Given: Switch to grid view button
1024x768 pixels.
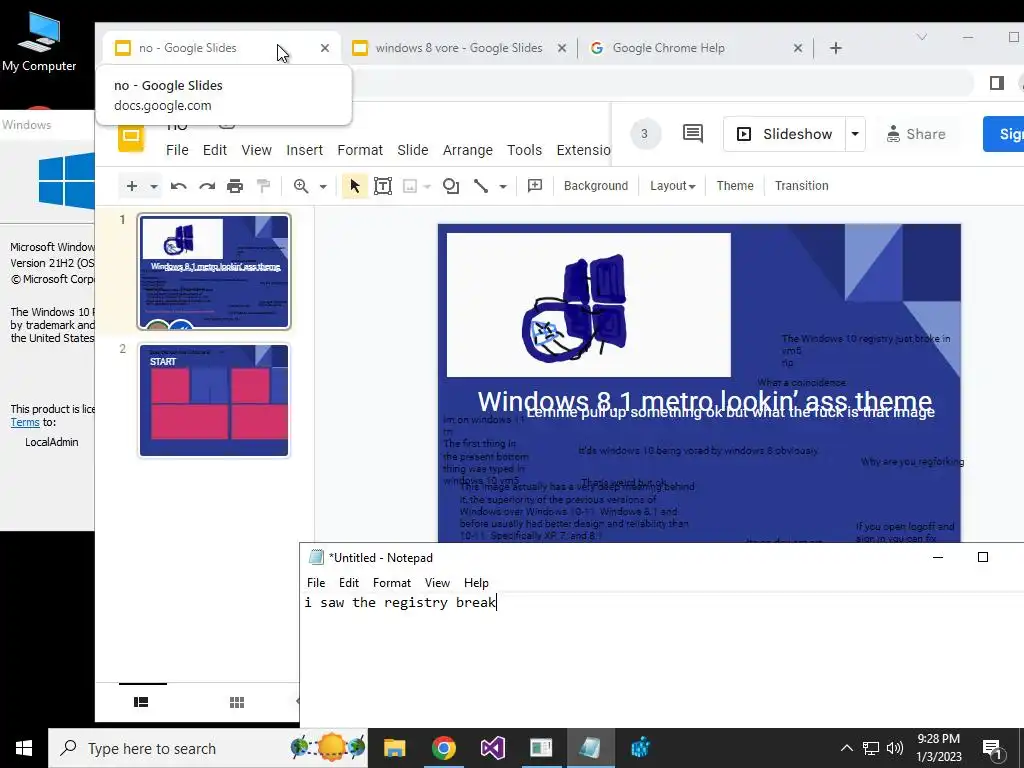Looking at the screenshot, I should click(x=237, y=702).
